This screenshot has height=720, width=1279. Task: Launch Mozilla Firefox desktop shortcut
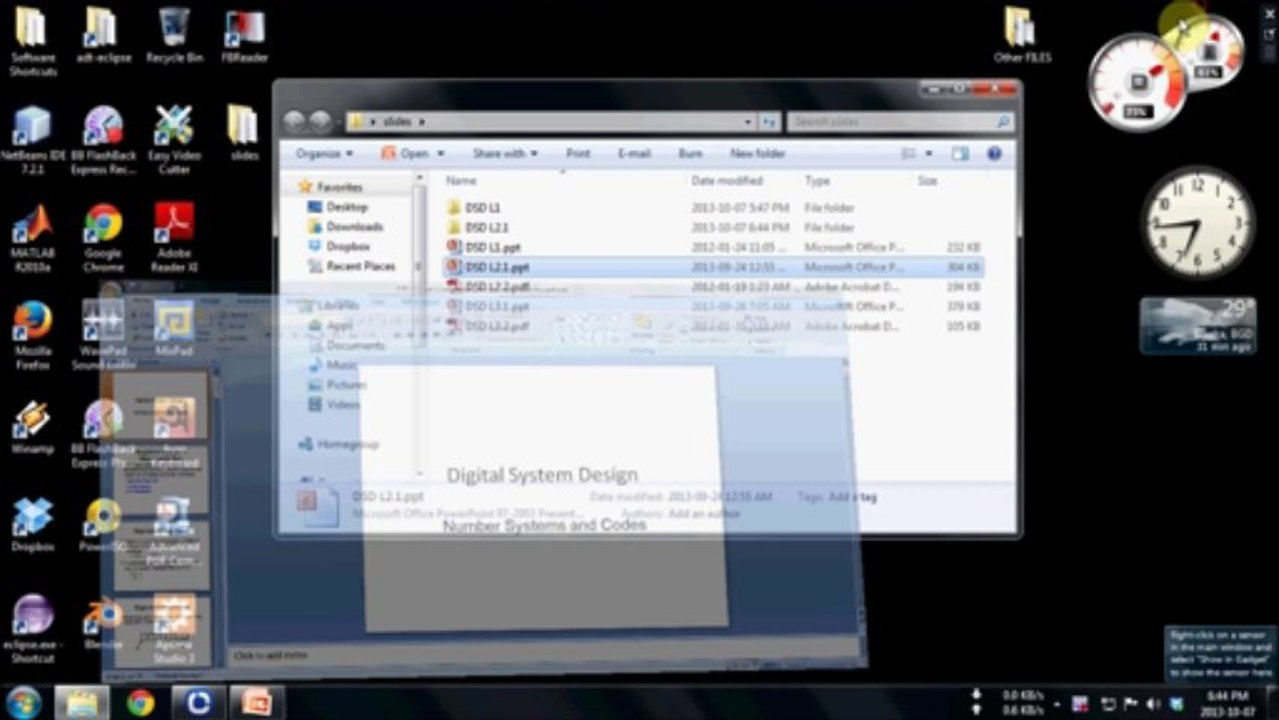33,335
